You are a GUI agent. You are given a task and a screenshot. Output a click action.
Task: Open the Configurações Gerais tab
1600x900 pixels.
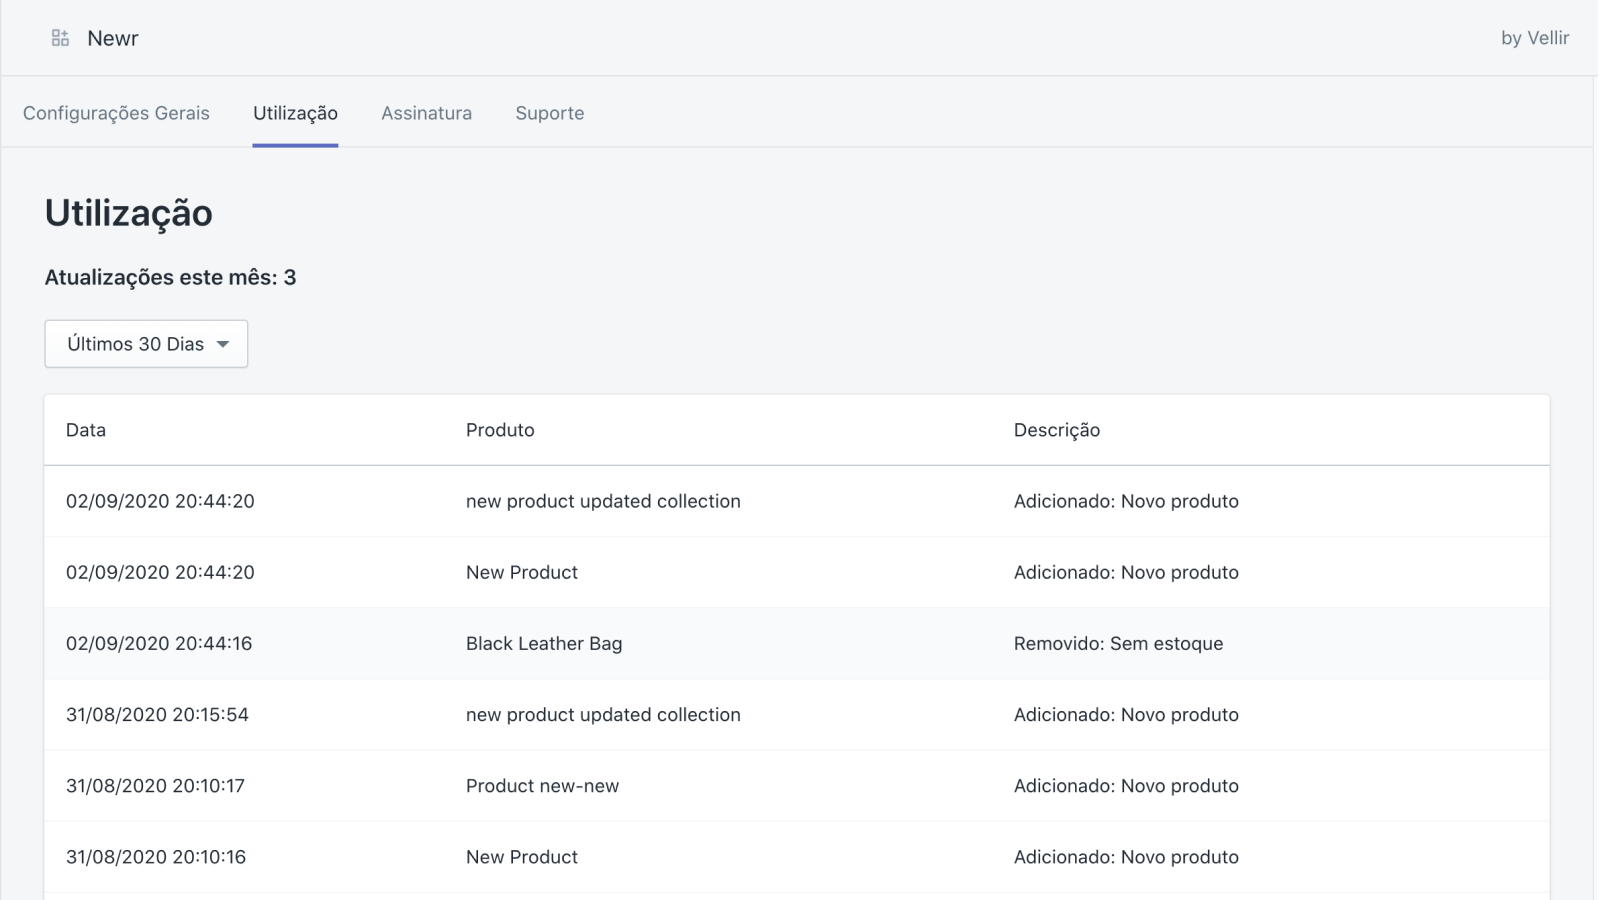point(116,113)
